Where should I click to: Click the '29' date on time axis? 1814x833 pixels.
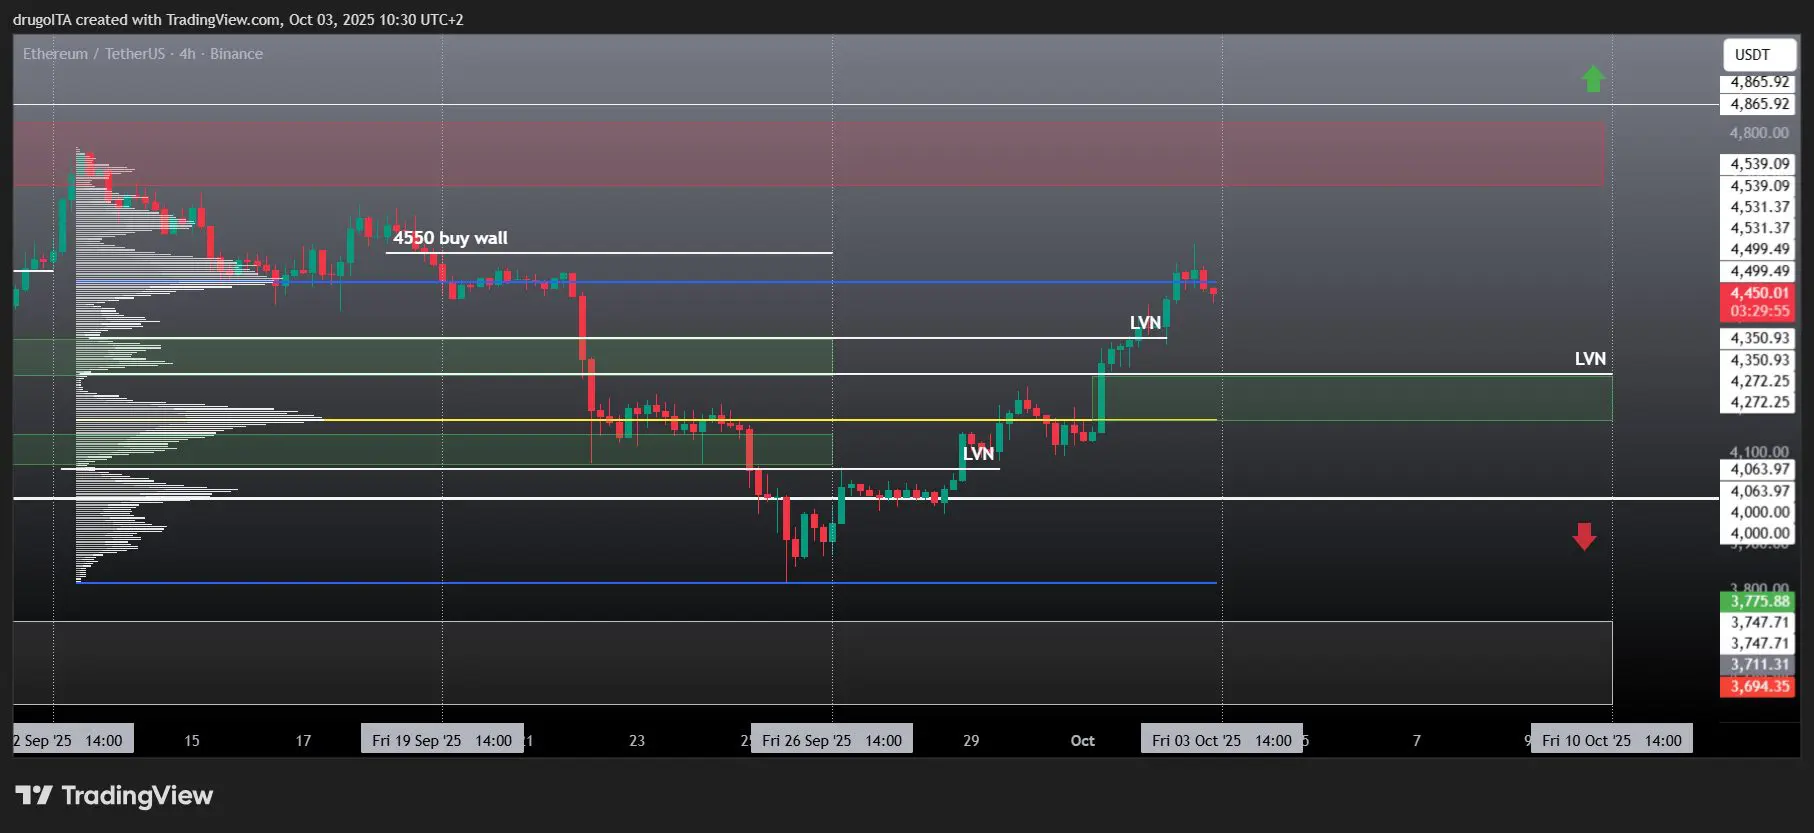(971, 741)
